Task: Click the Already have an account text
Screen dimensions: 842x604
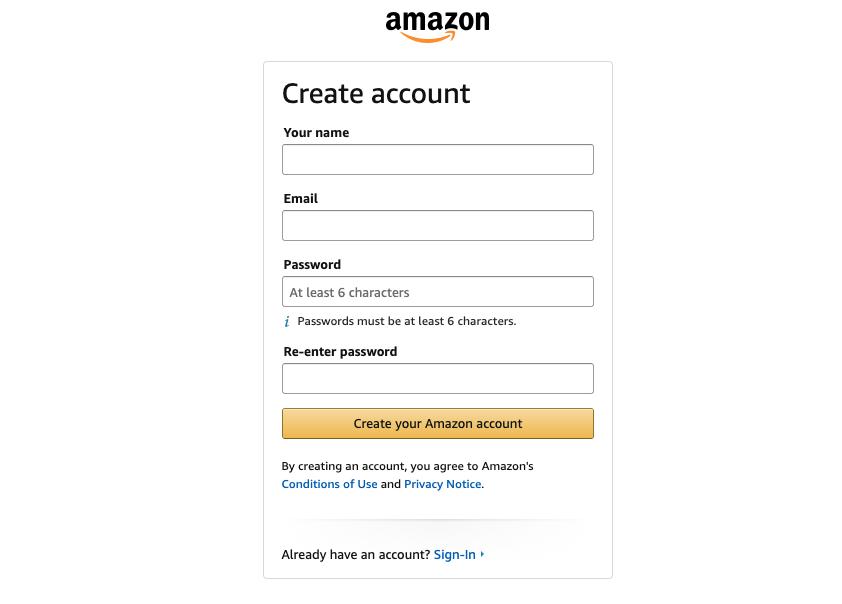Action: pos(355,555)
